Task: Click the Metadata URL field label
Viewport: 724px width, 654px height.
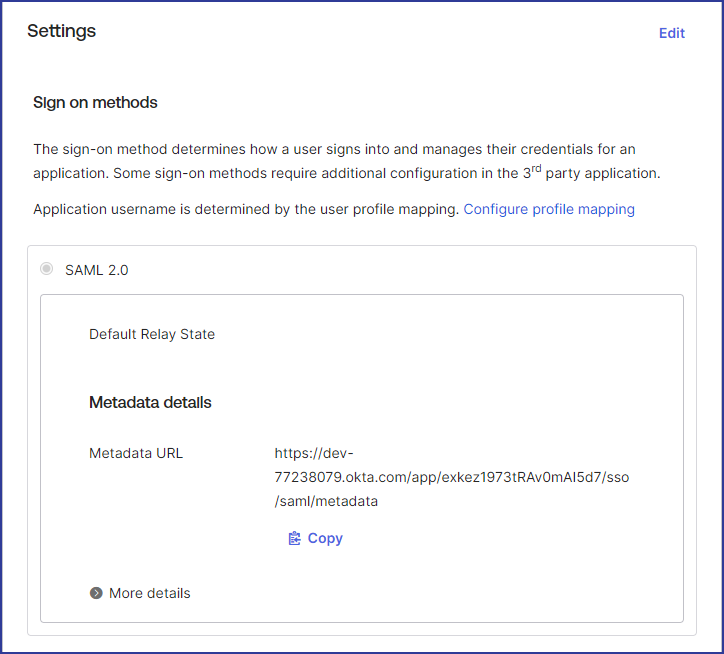Action: (x=136, y=453)
